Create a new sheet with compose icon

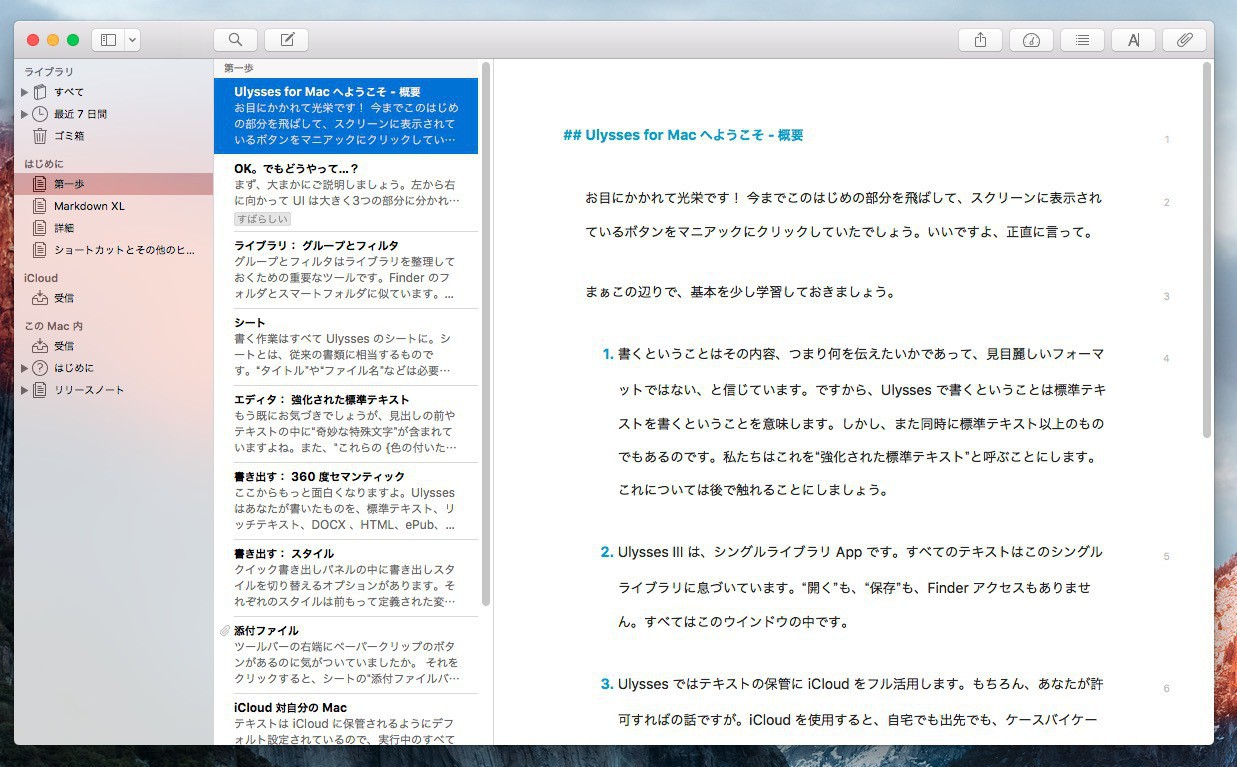pos(287,40)
